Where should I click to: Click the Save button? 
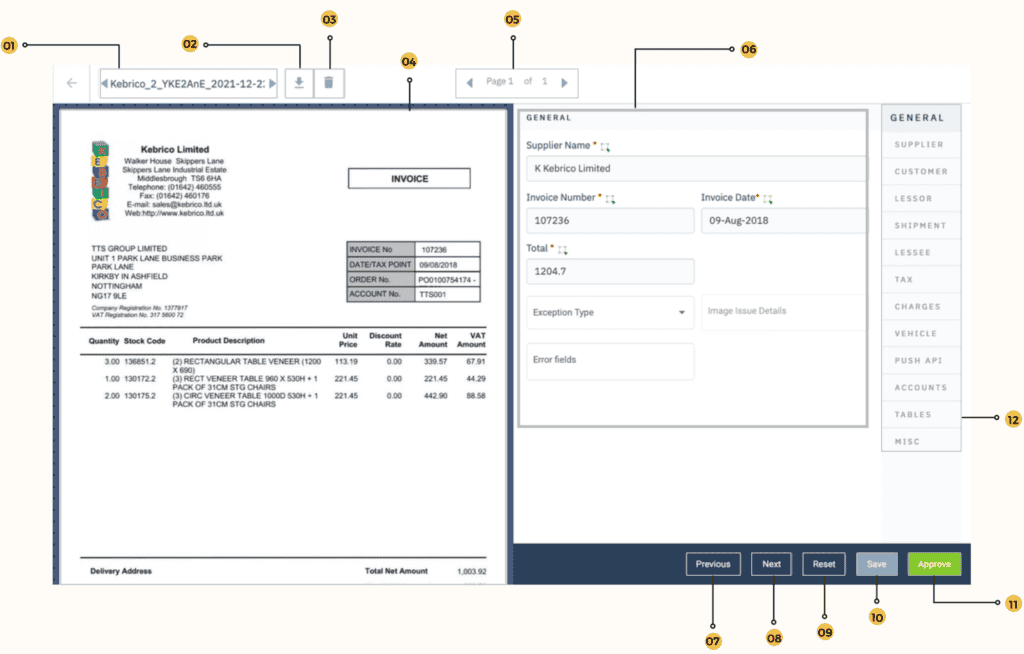(876, 563)
